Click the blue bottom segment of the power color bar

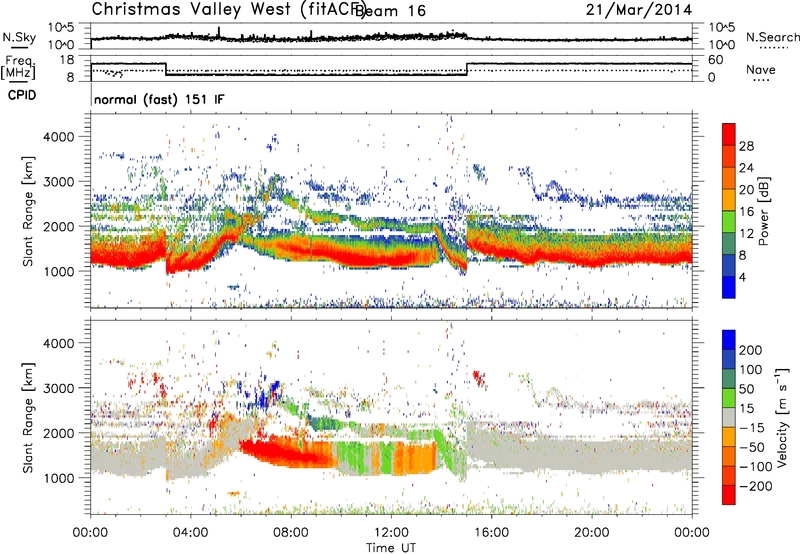(729, 287)
